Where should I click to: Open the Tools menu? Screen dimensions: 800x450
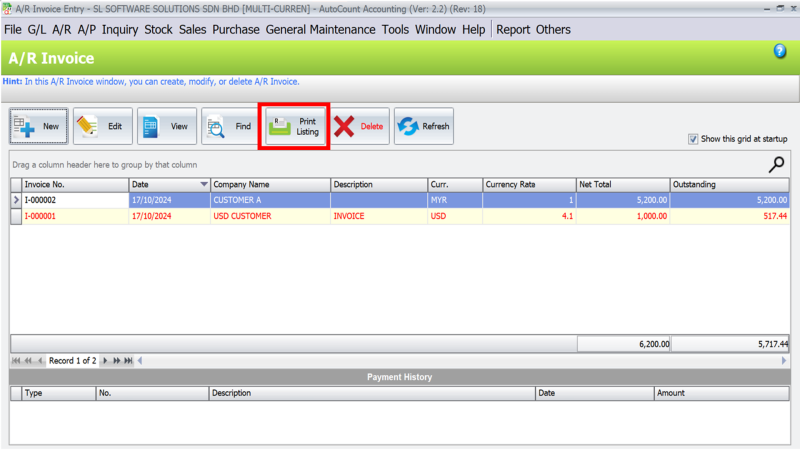coord(395,30)
